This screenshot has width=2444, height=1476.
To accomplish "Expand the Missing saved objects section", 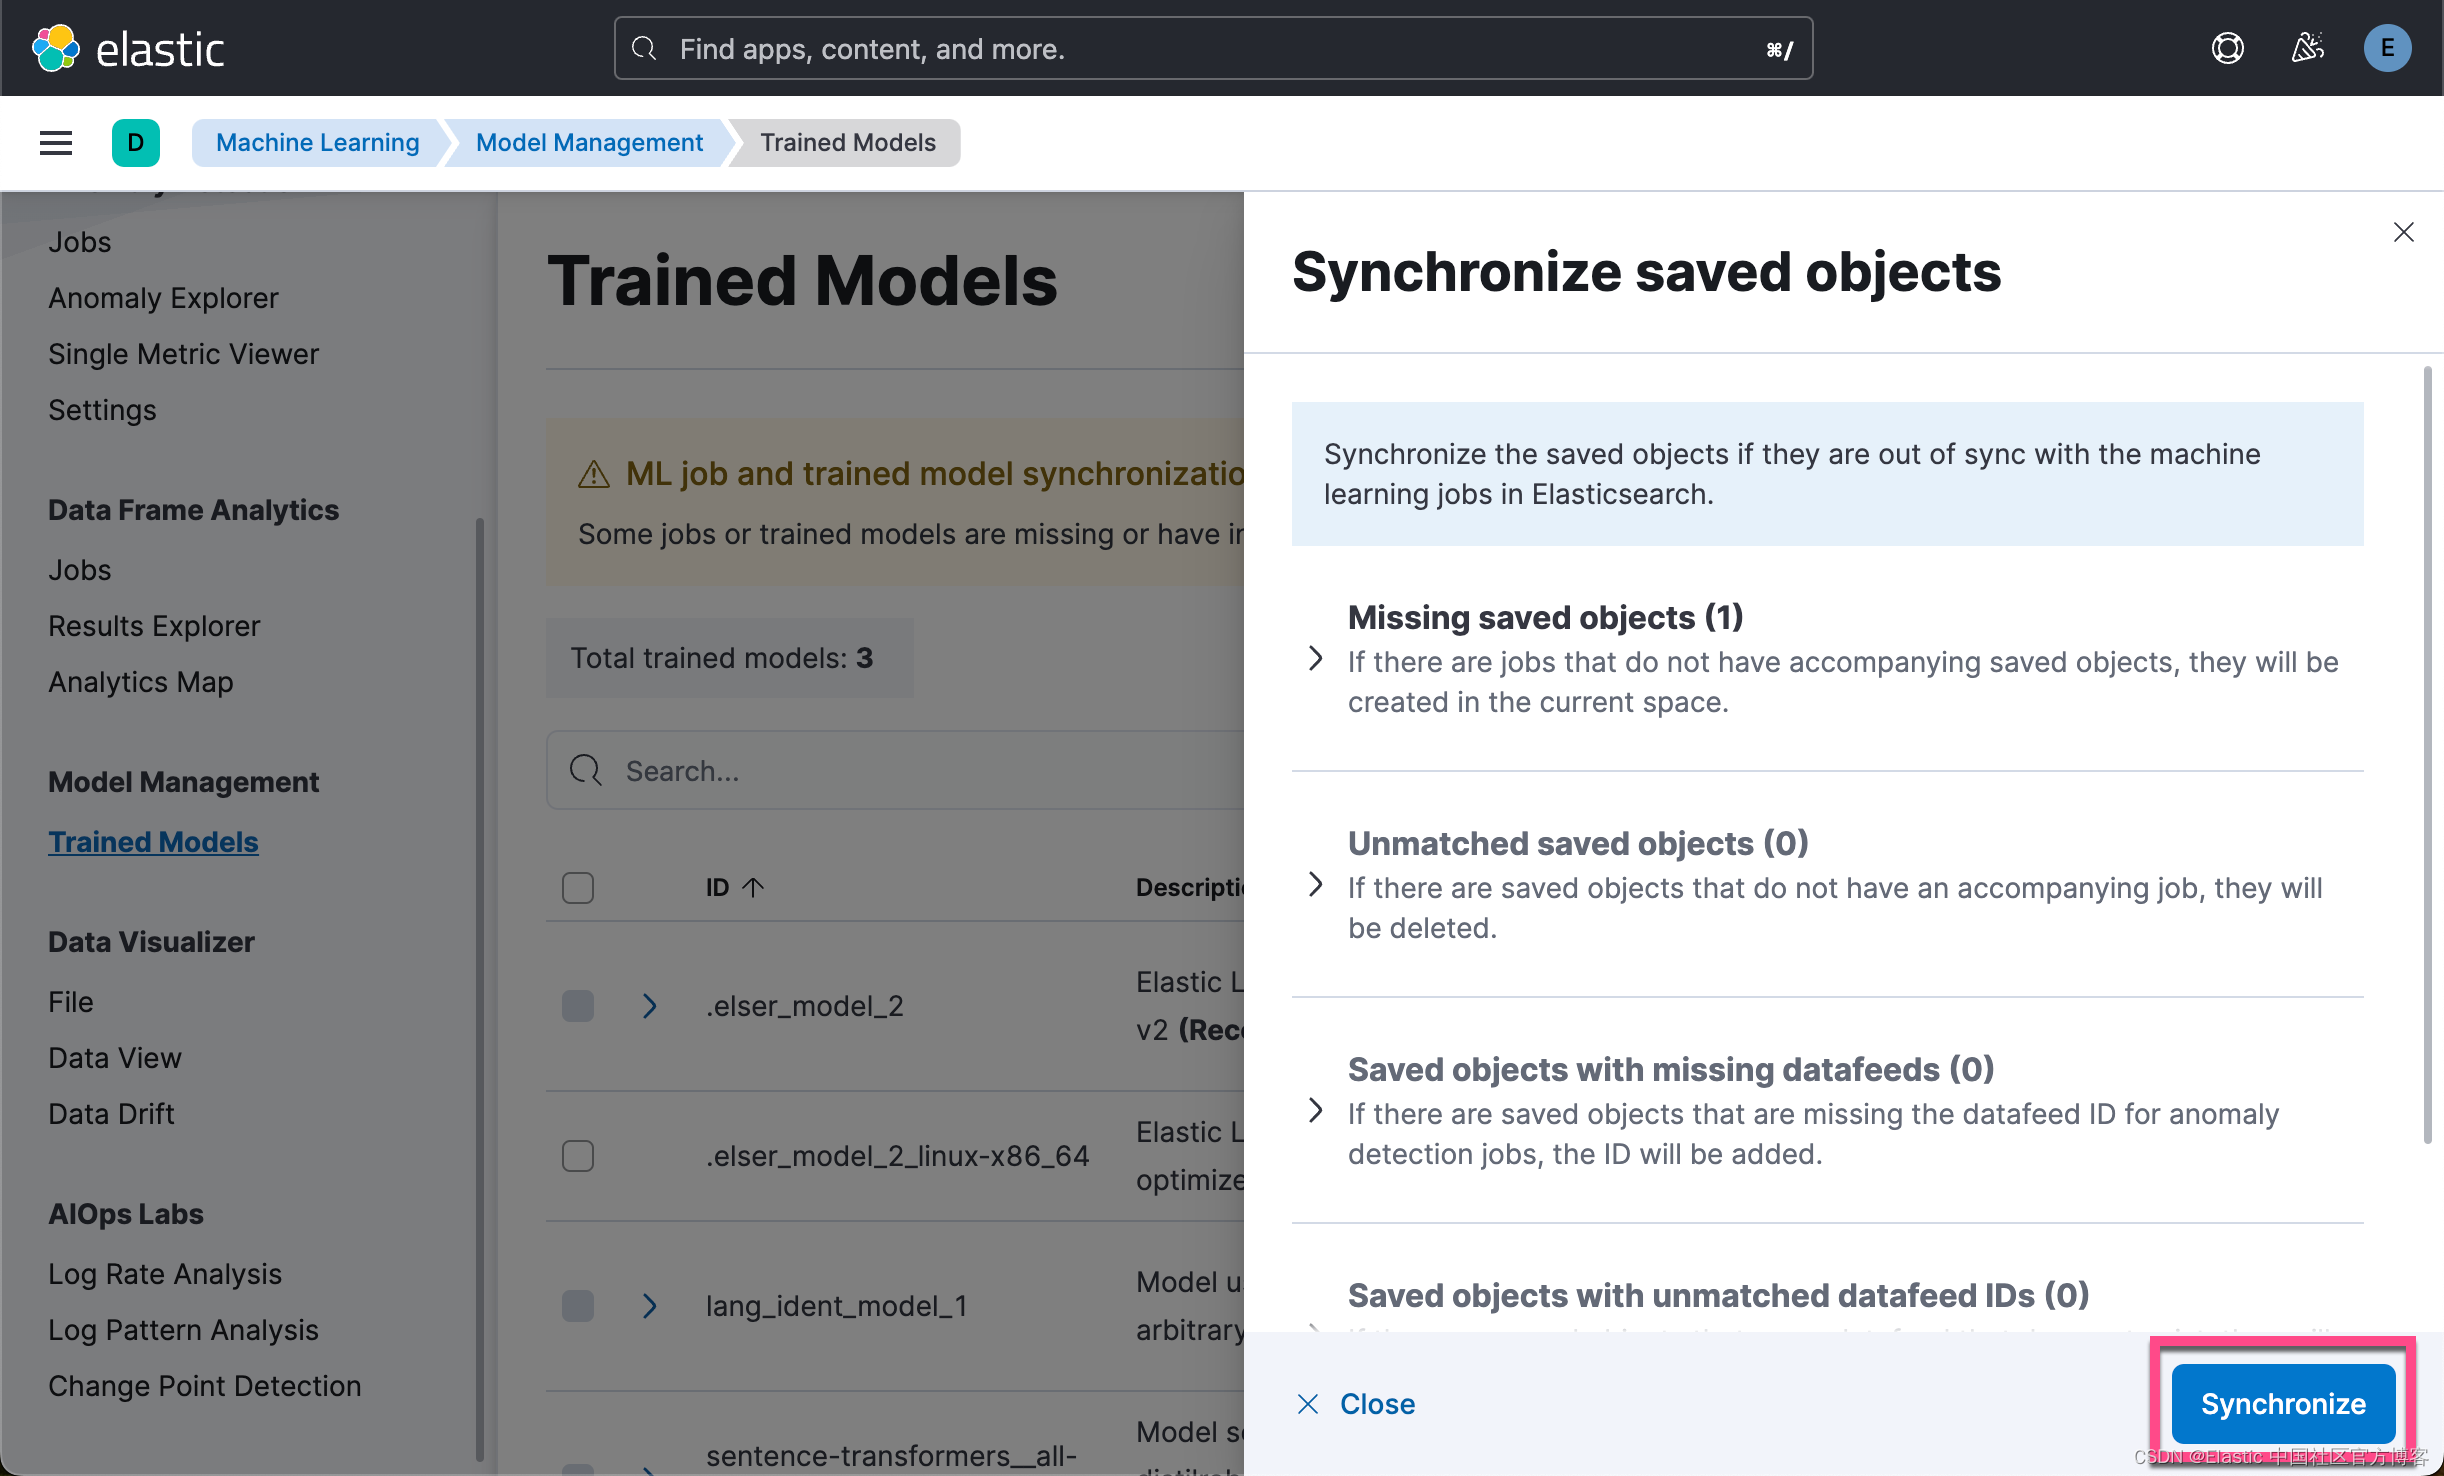I will pos(1315,658).
